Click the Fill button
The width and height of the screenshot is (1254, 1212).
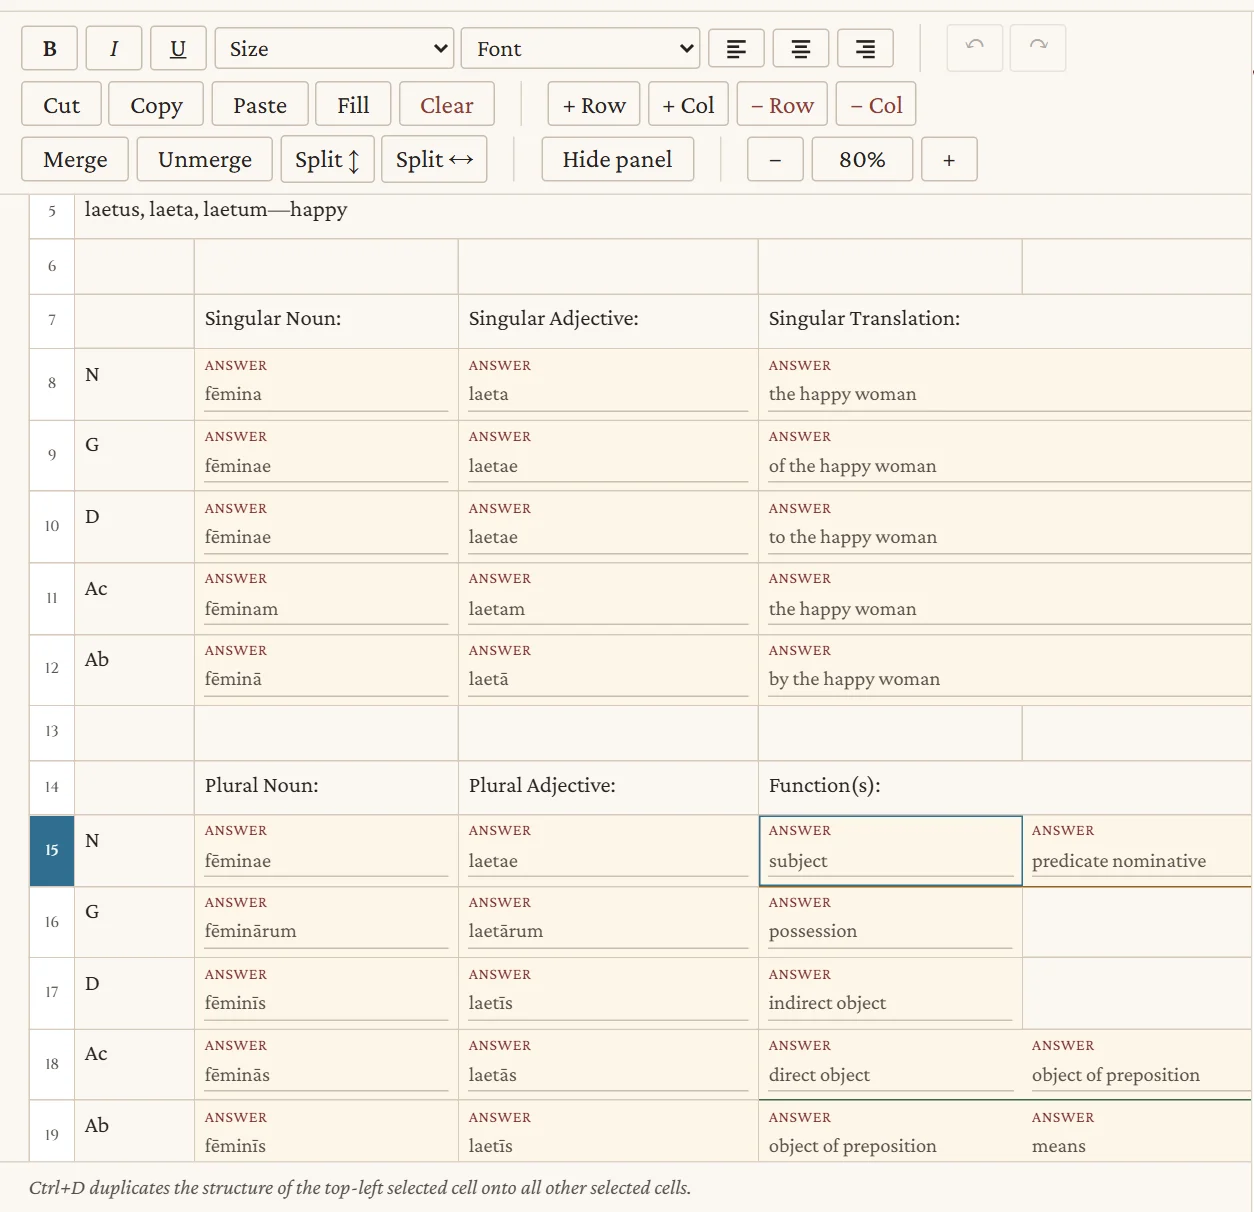click(x=353, y=105)
